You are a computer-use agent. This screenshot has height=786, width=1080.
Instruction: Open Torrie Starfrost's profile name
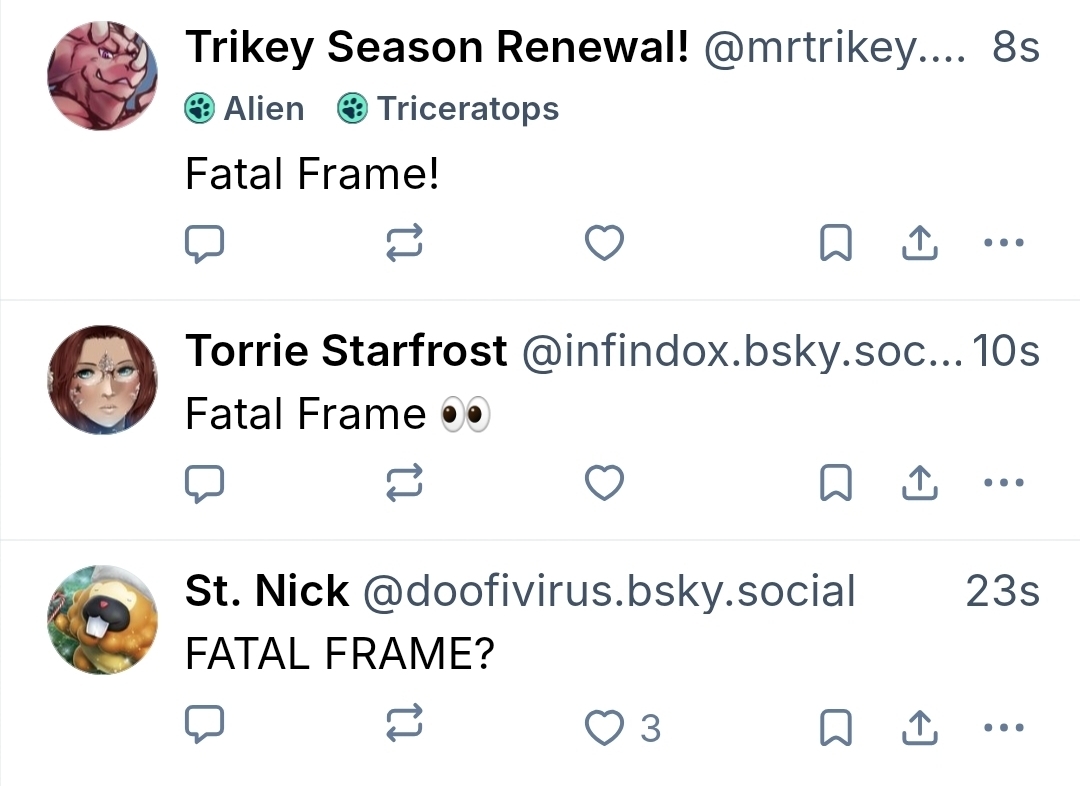346,351
